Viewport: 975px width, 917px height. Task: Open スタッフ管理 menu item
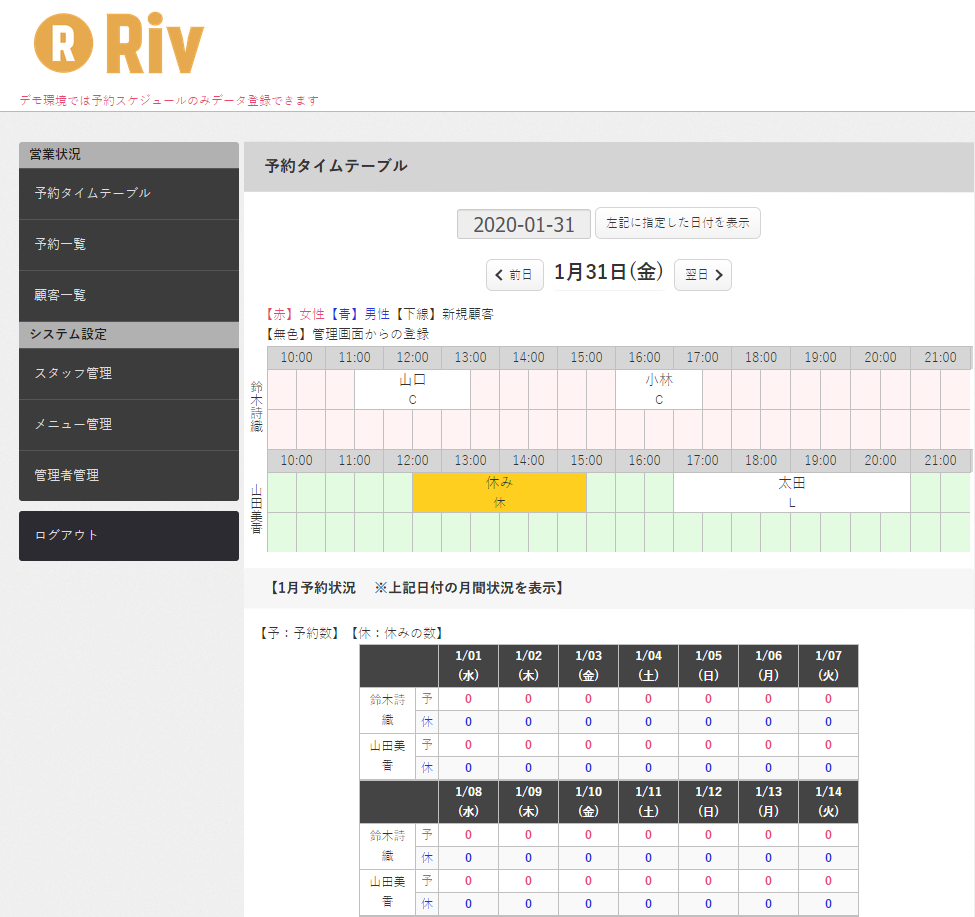[x=129, y=373]
